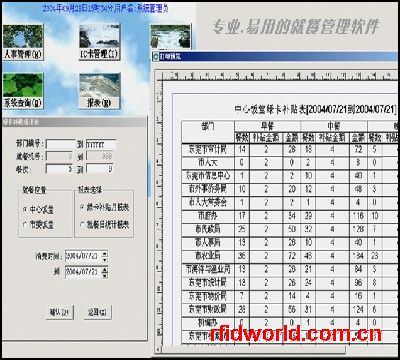This screenshot has width=400, height=360.
Task: Click the start date field 2004/07/21
Action: pos(83,256)
